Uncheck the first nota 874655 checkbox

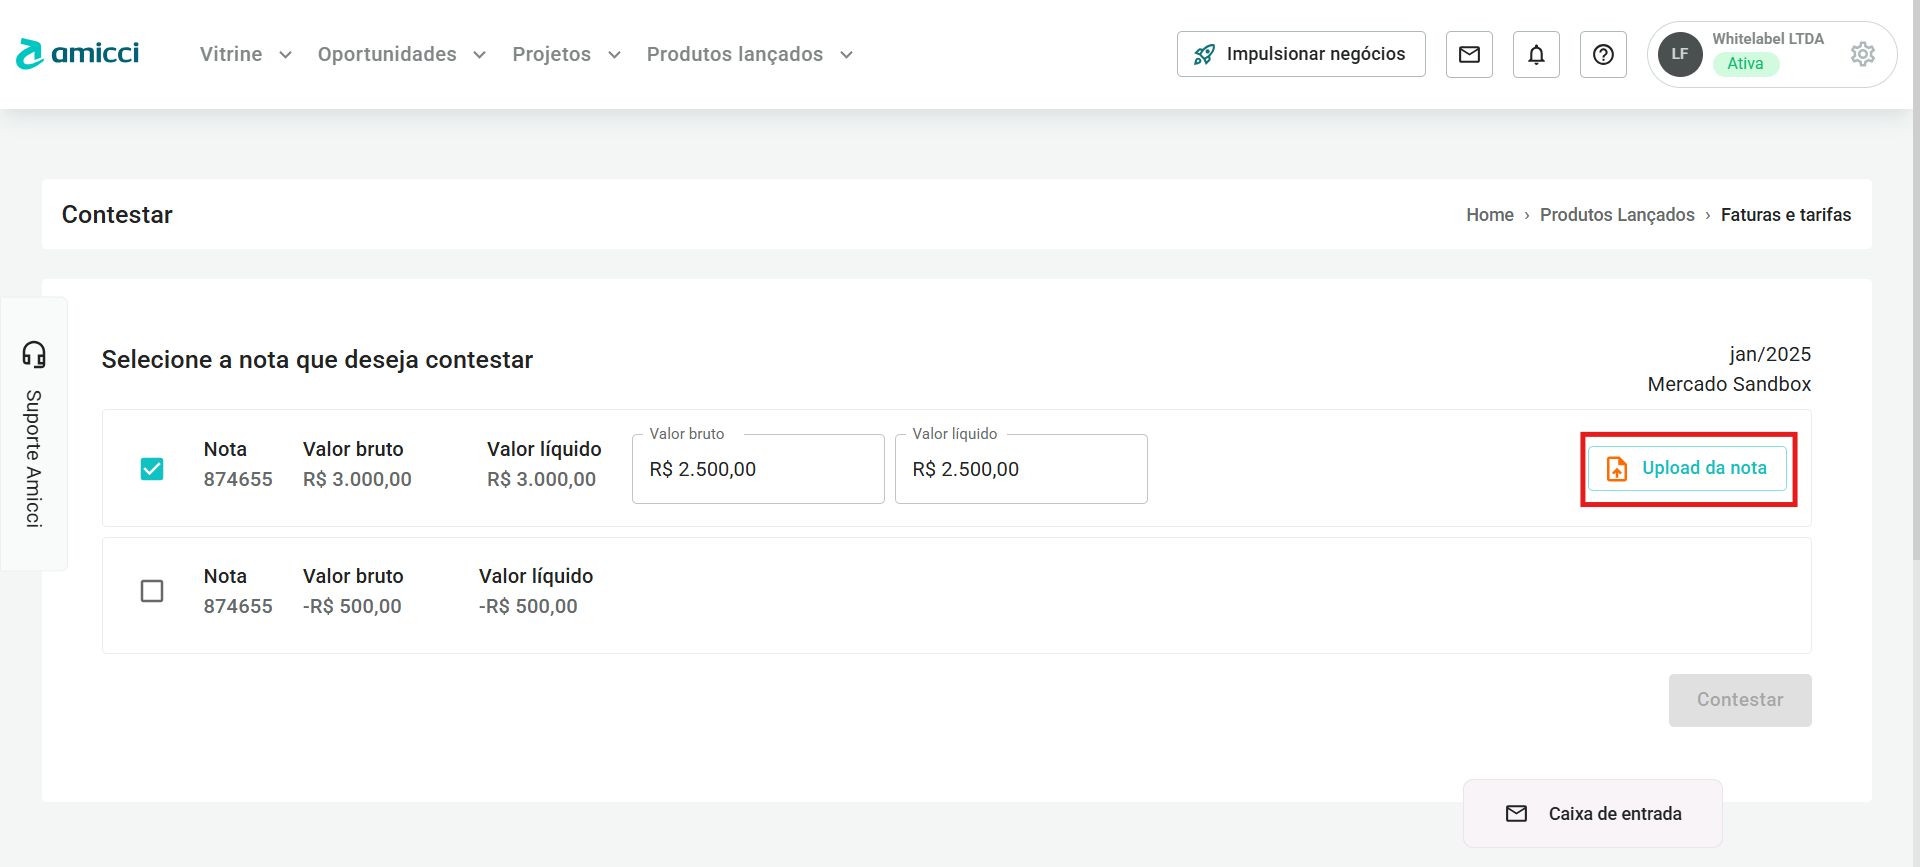152,468
